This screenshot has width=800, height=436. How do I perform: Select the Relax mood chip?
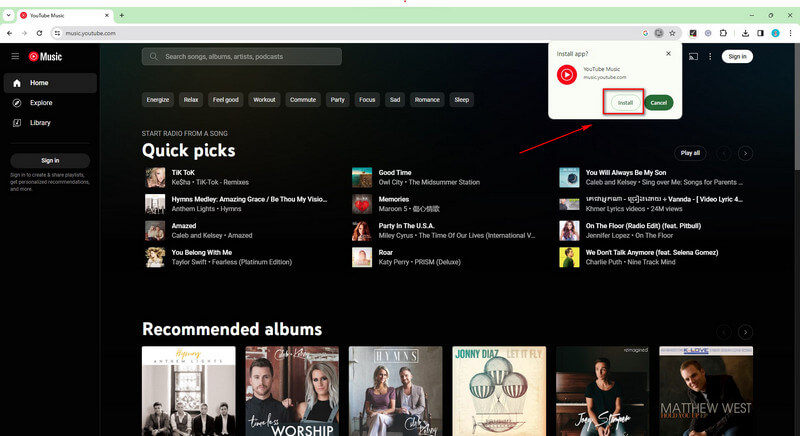click(x=191, y=100)
